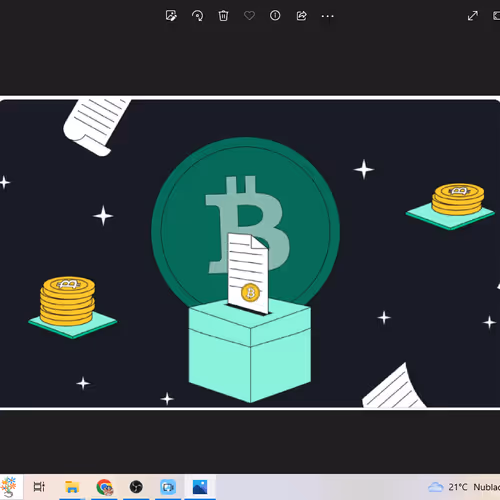Enter full screen with diagonal arrows icon
The height and width of the screenshot is (500, 500).
473,16
